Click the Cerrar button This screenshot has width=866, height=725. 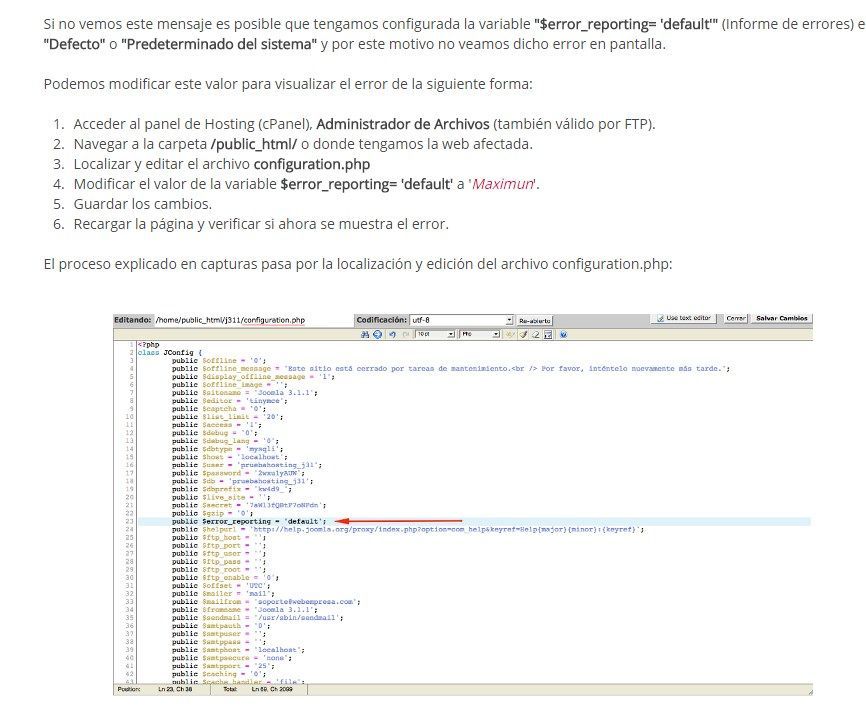tap(736, 318)
